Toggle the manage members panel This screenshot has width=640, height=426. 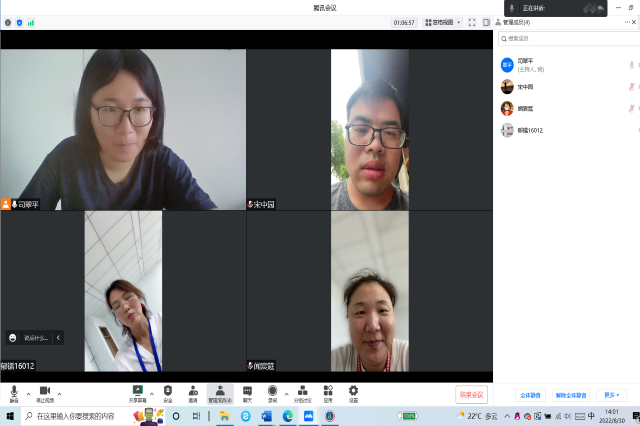pyautogui.click(x=219, y=392)
